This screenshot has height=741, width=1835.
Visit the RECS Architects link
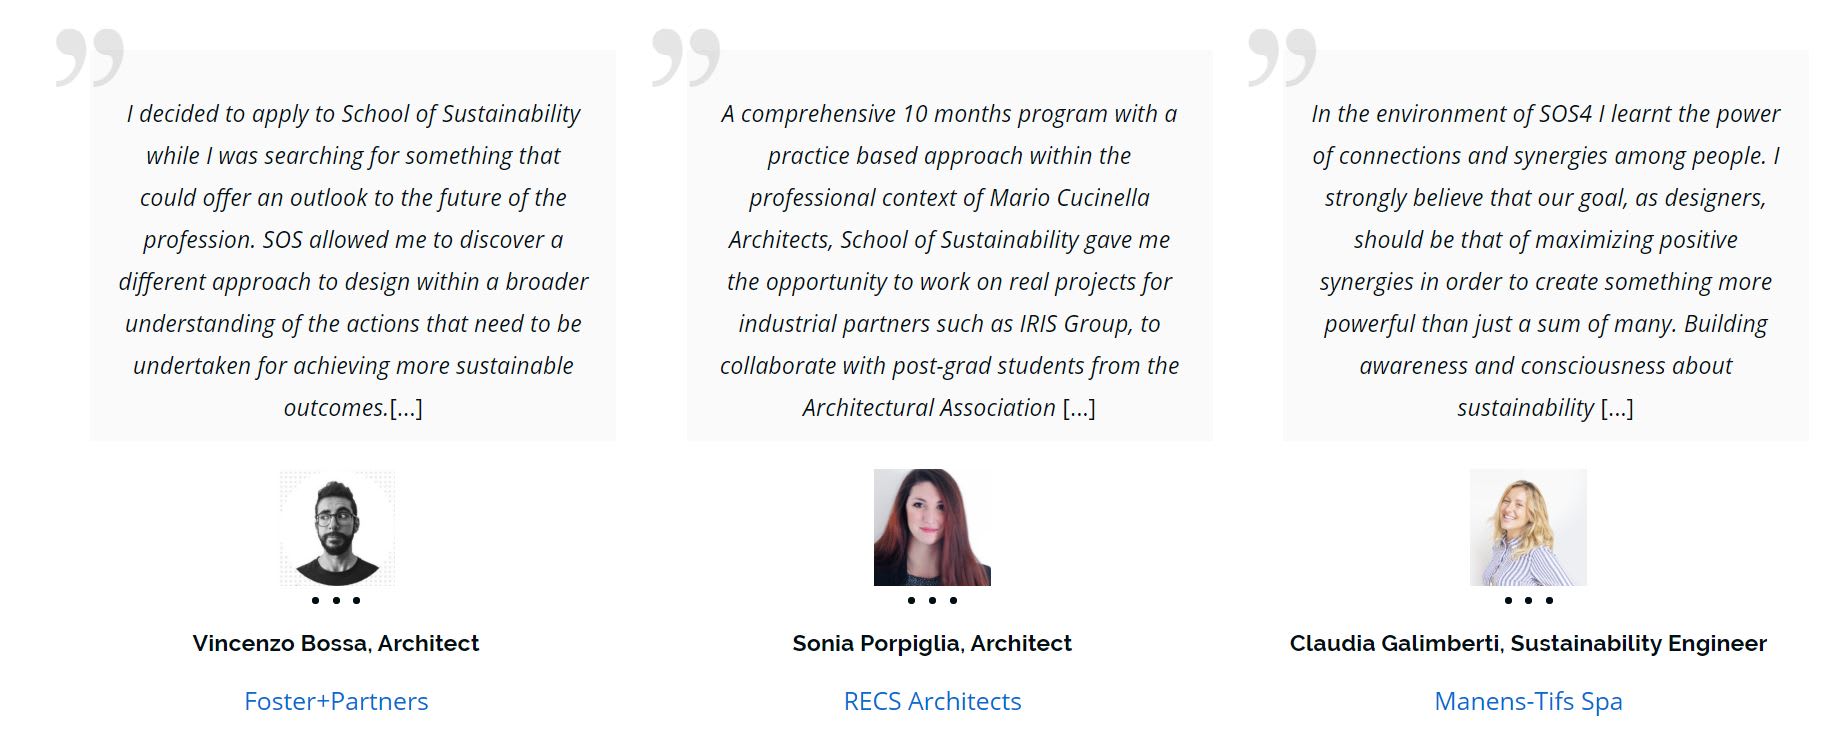(x=932, y=701)
